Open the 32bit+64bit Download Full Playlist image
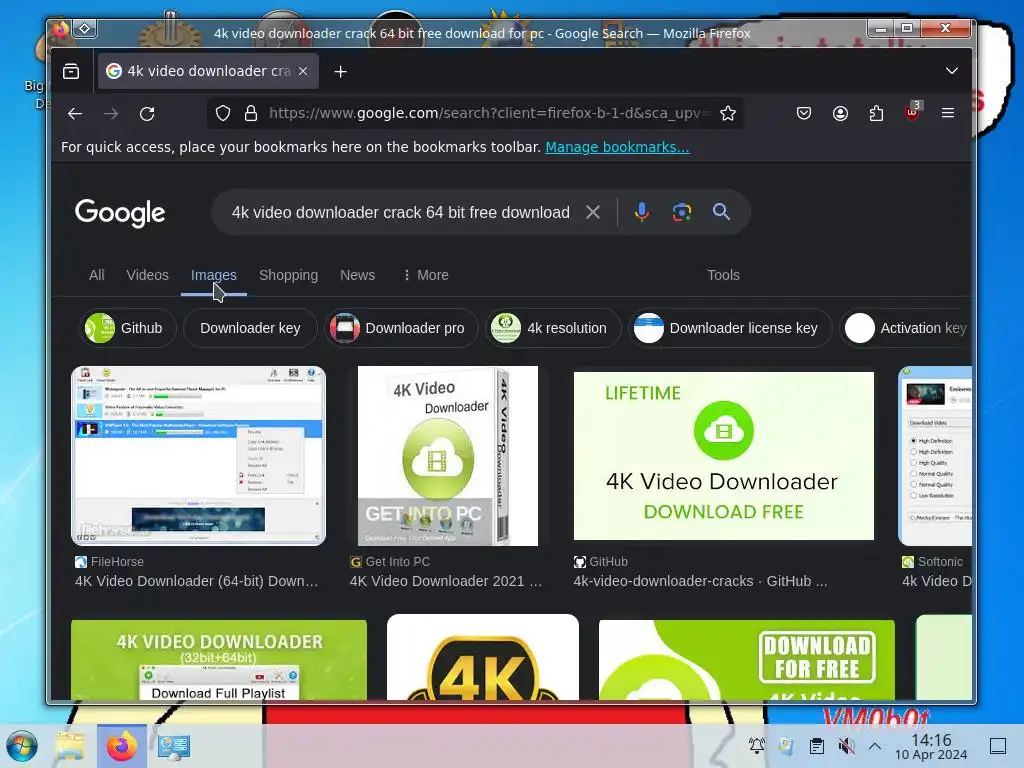Viewport: 1024px width, 768px height. click(219, 660)
